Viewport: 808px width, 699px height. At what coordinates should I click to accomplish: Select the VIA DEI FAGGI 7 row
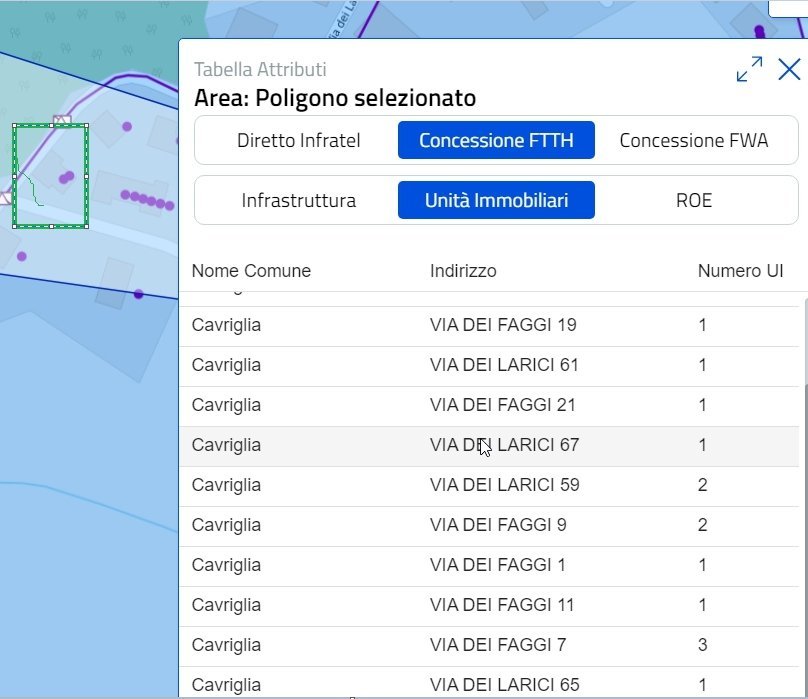tap(490, 646)
